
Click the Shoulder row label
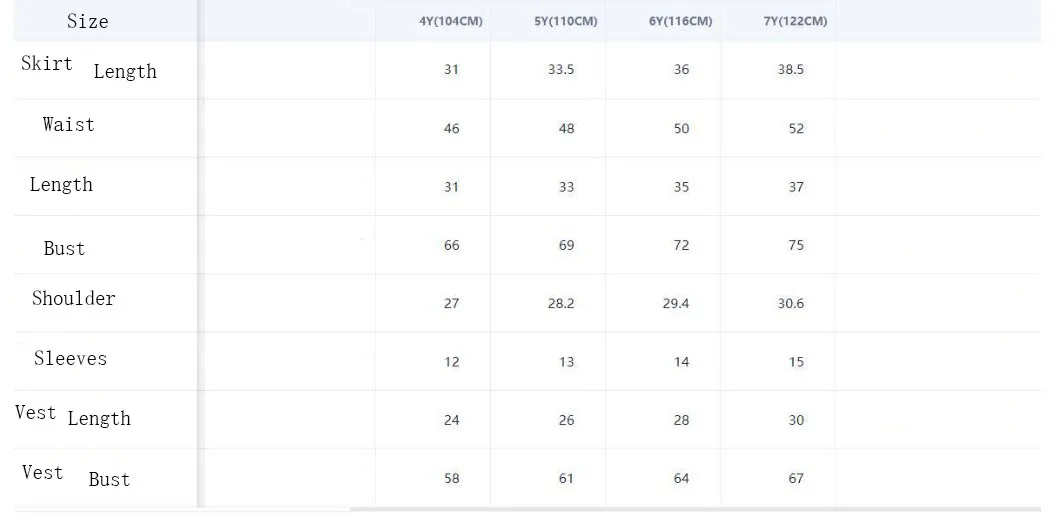[x=74, y=298]
